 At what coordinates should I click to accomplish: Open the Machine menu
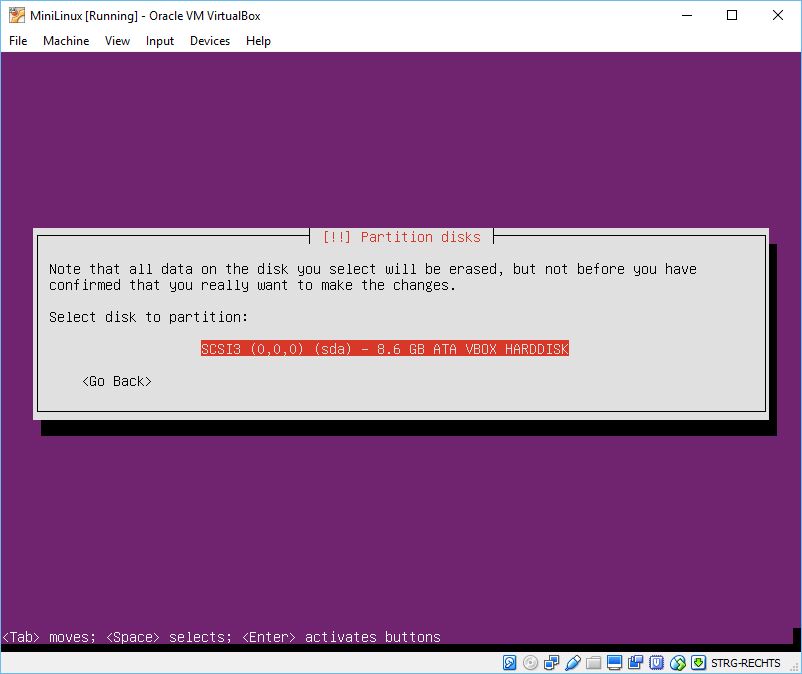pos(66,41)
